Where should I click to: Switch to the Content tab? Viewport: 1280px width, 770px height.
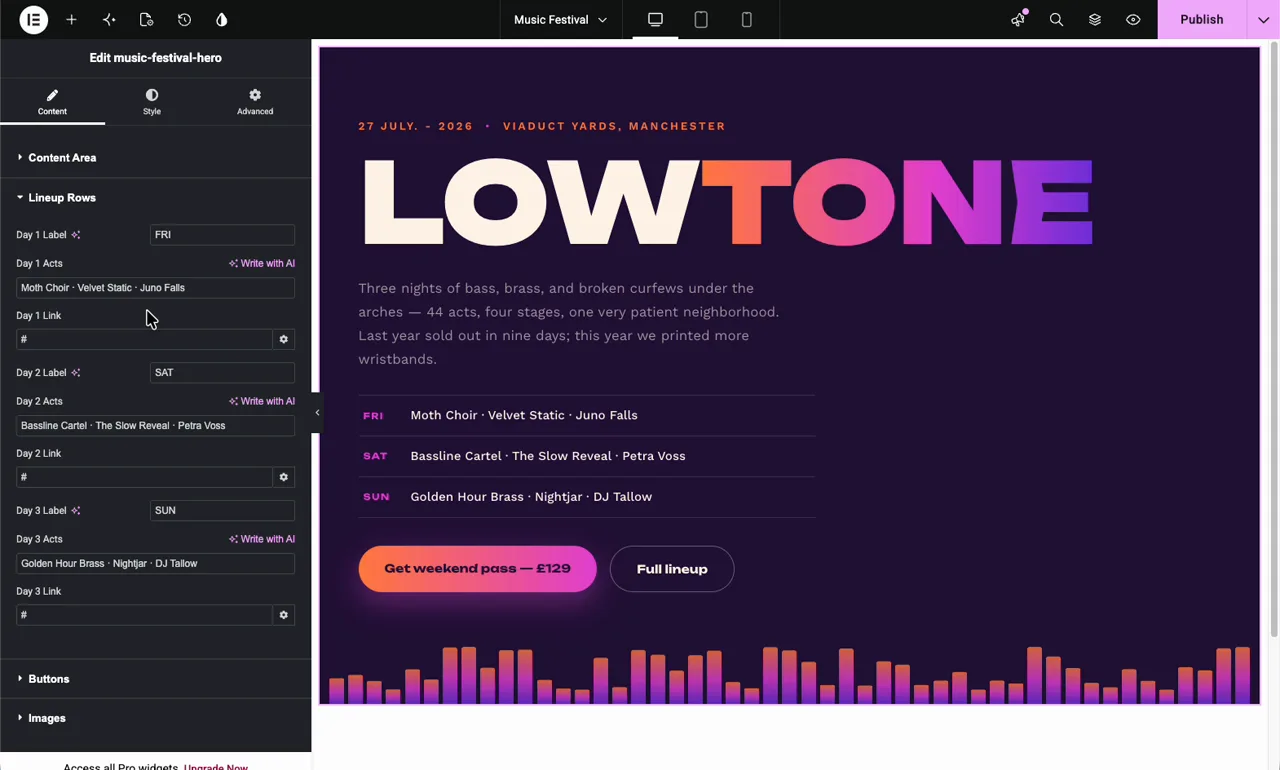(52, 101)
